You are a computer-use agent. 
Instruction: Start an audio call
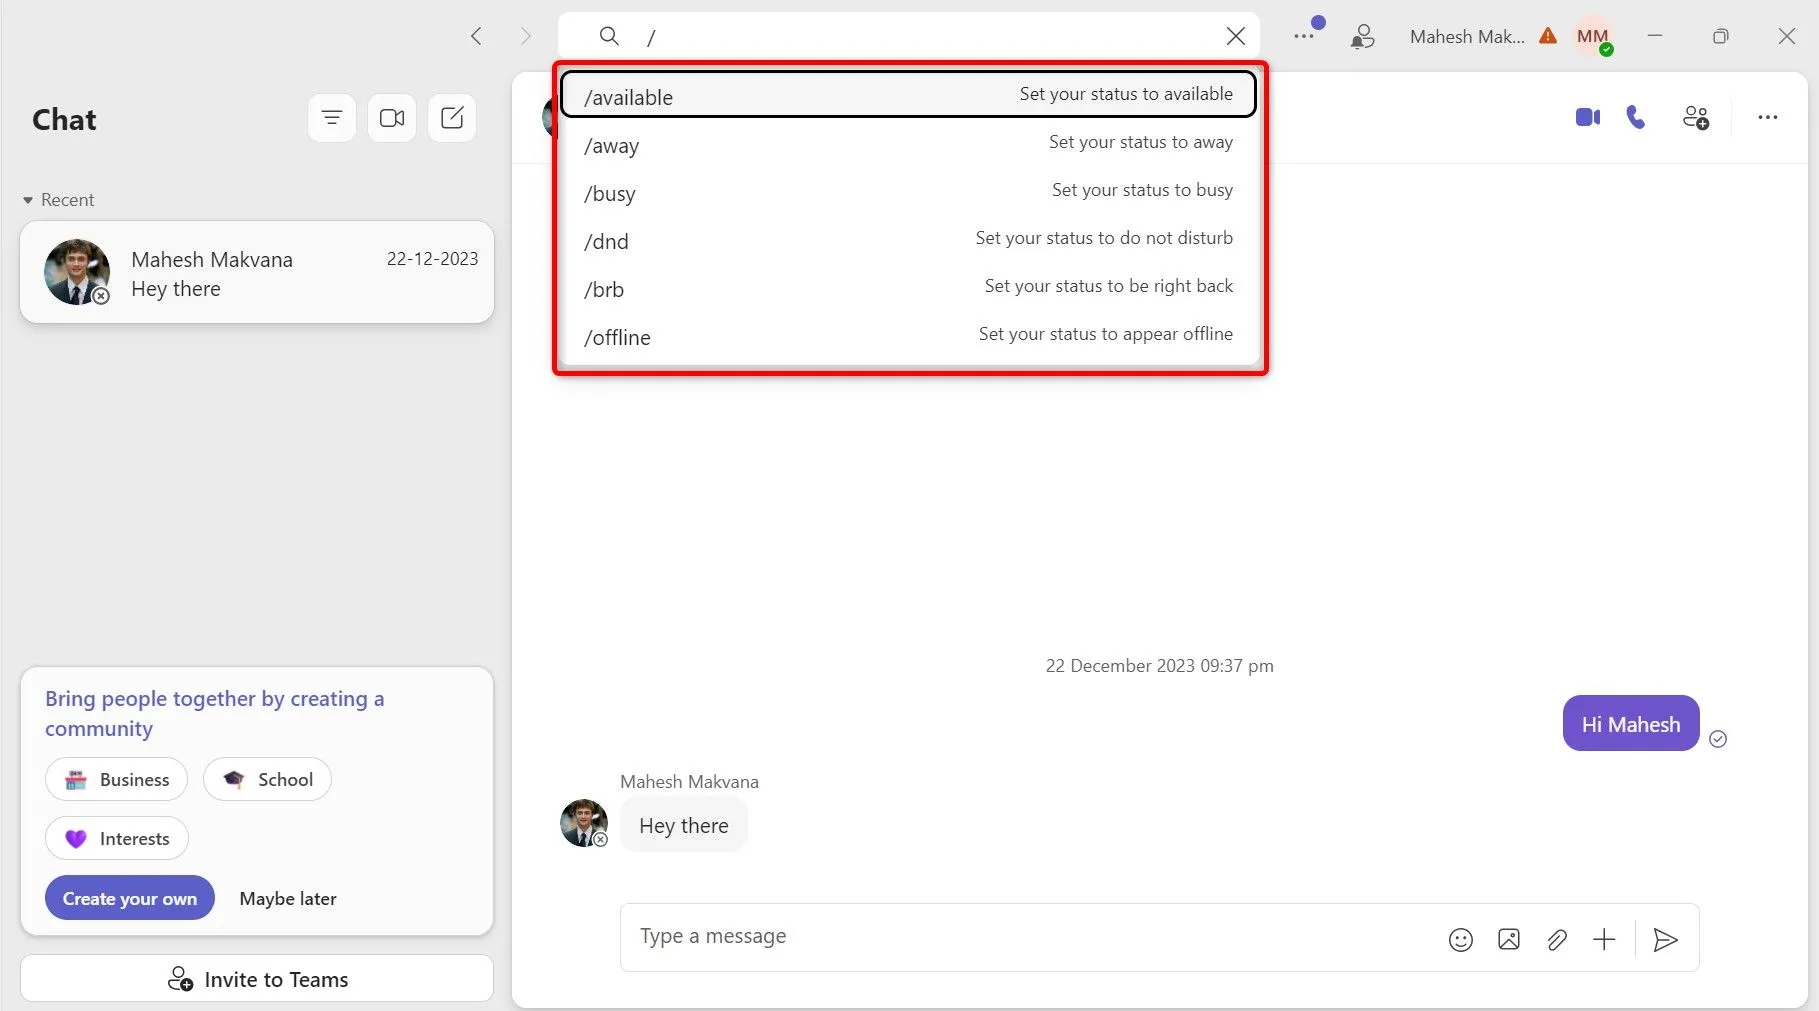point(1636,117)
